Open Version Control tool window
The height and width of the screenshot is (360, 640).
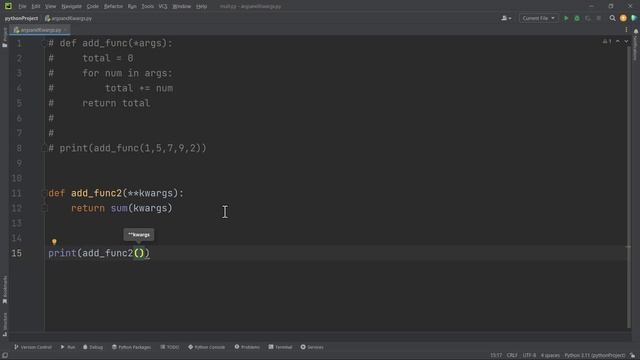33,347
